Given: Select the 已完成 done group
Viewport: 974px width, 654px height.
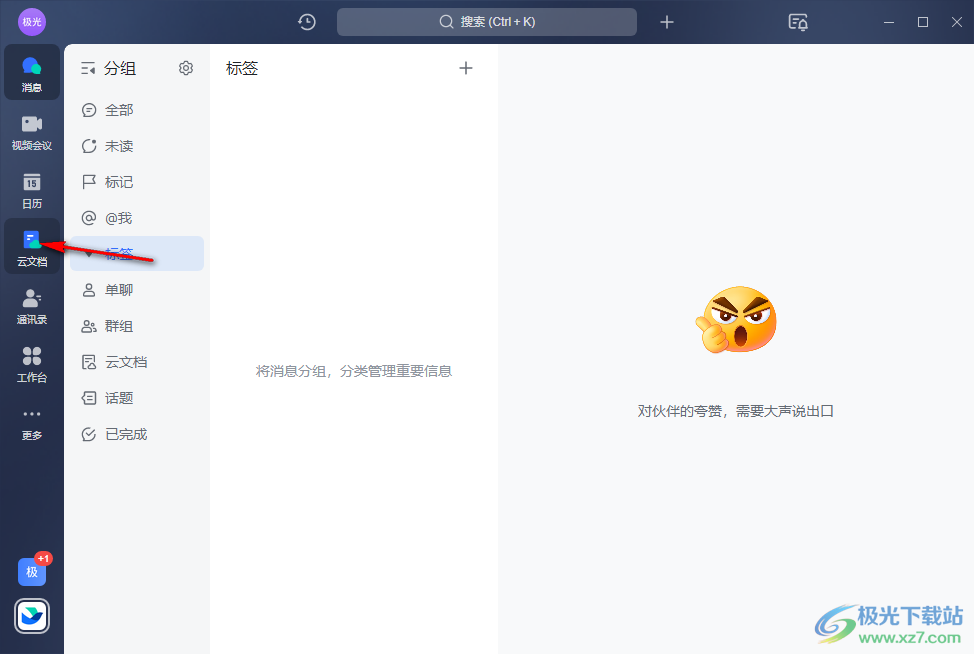Looking at the screenshot, I should click(137, 434).
